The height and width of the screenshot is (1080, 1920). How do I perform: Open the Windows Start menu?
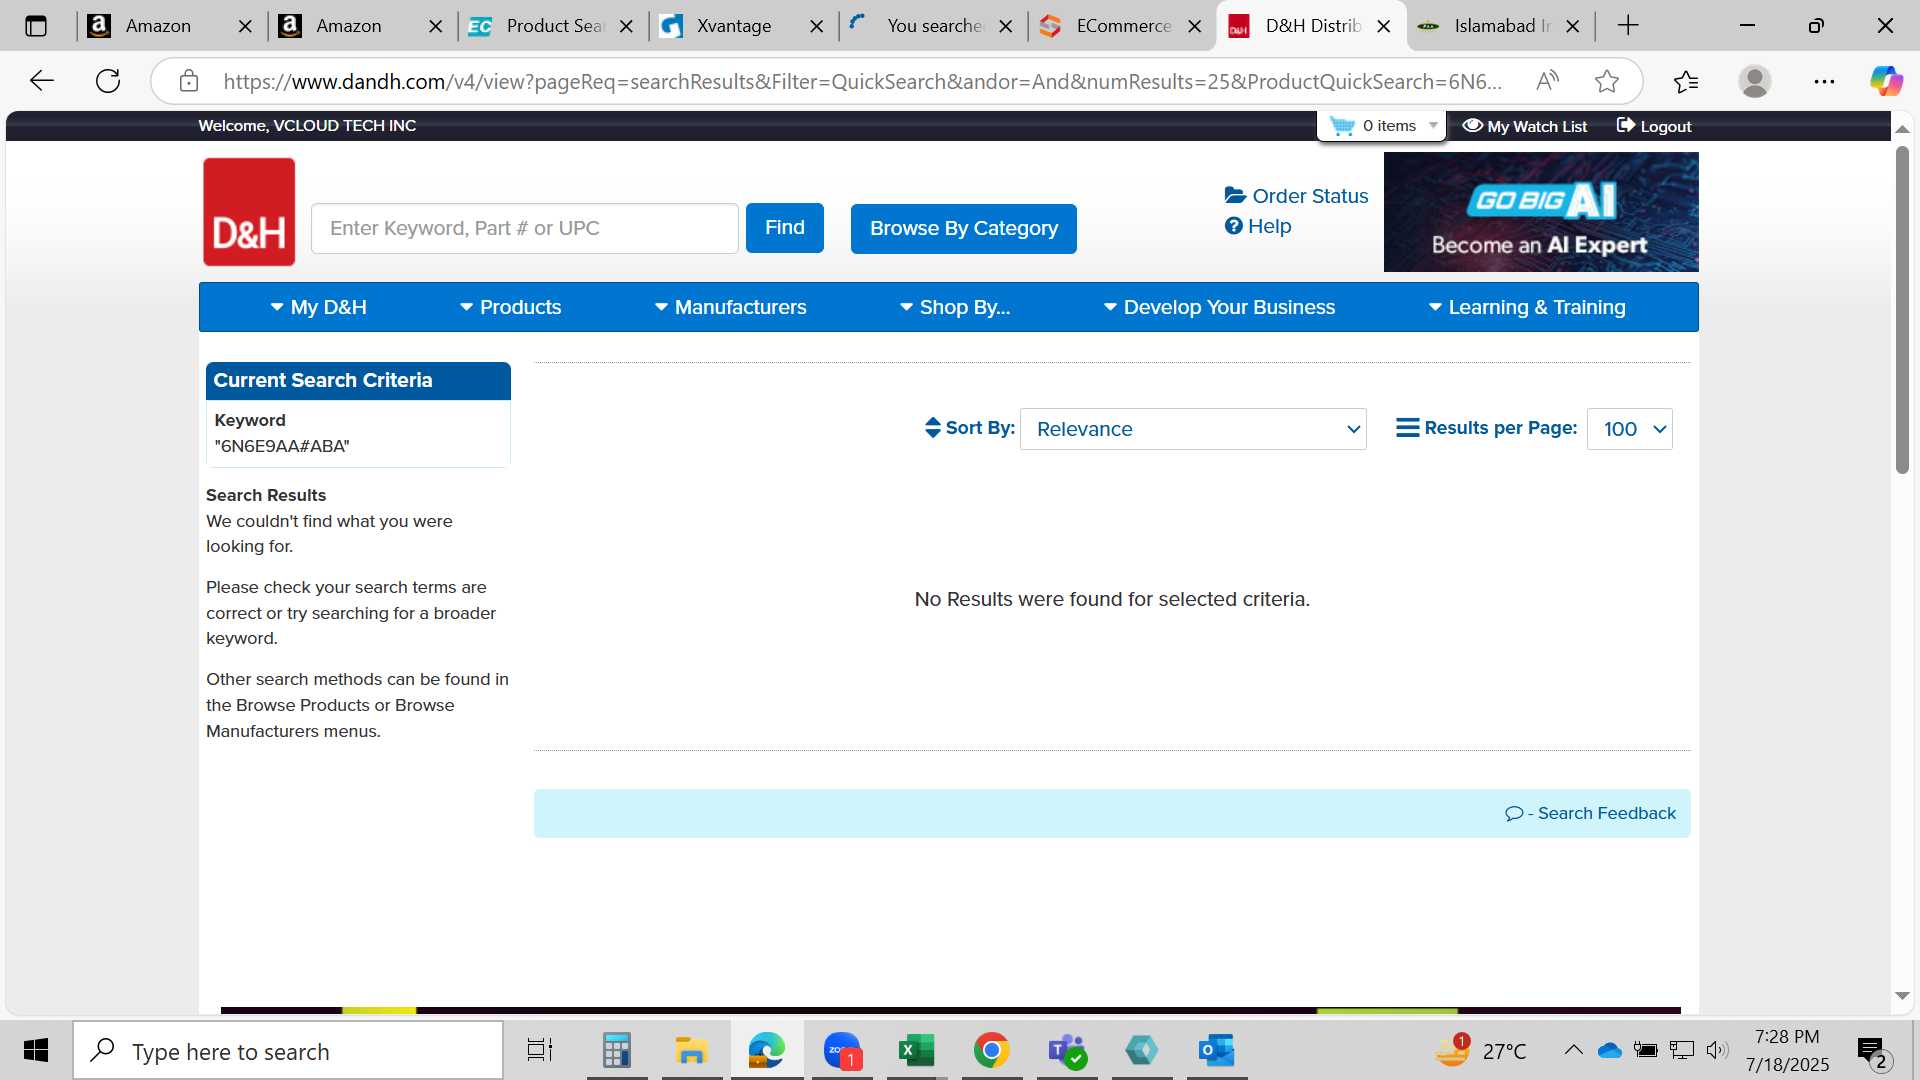36,1050
